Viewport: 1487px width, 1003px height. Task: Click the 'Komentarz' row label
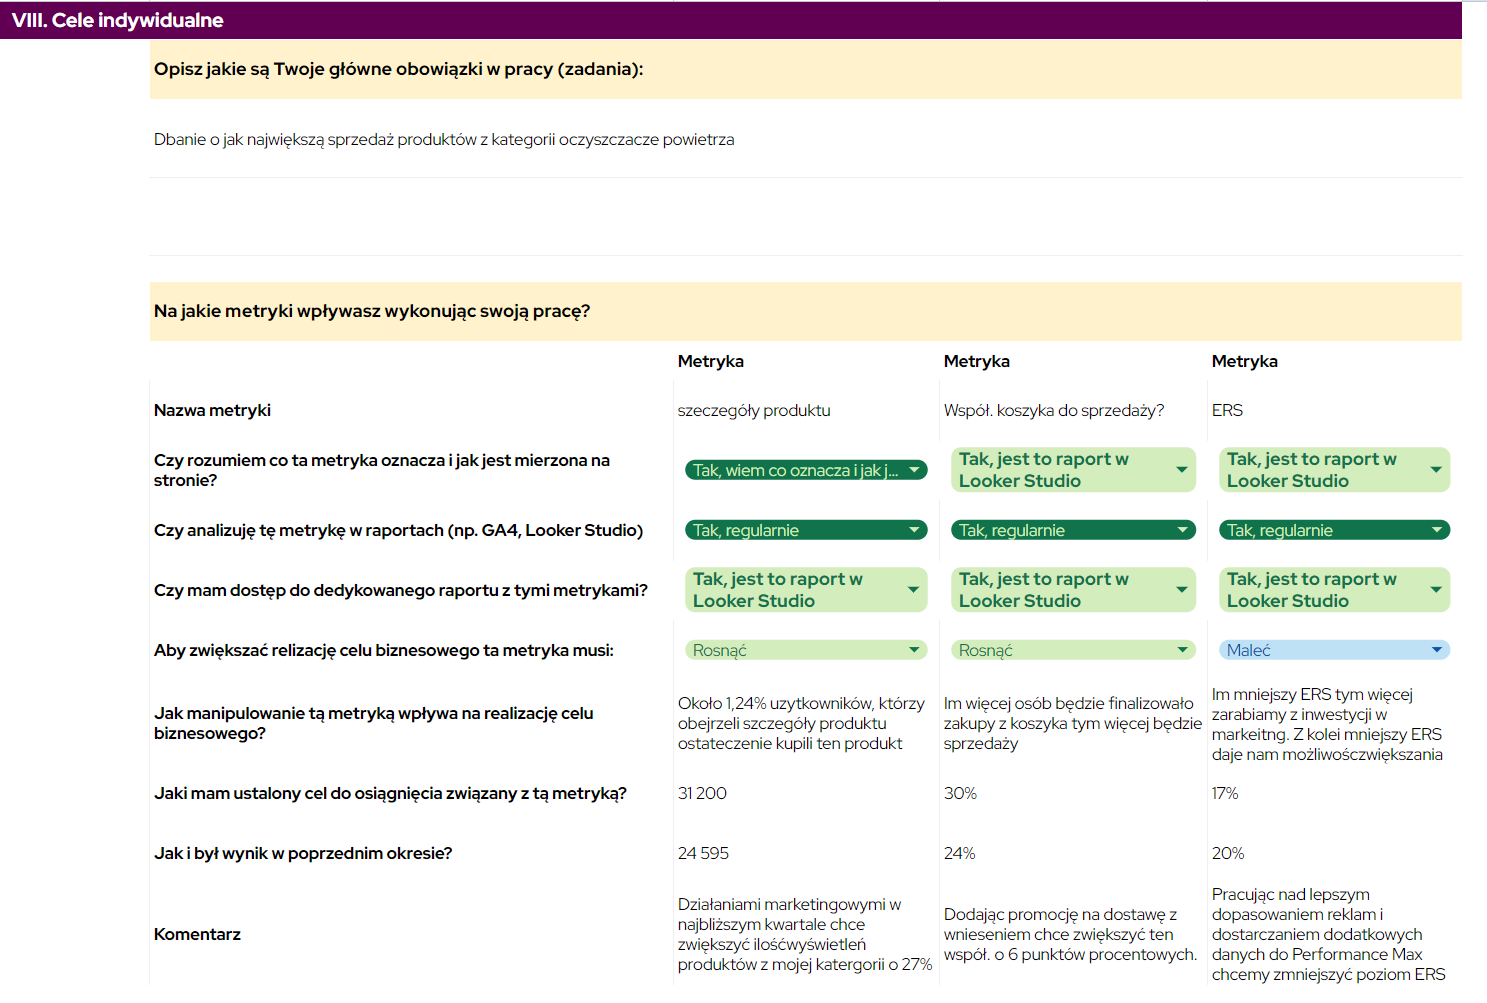coord(197,934)
